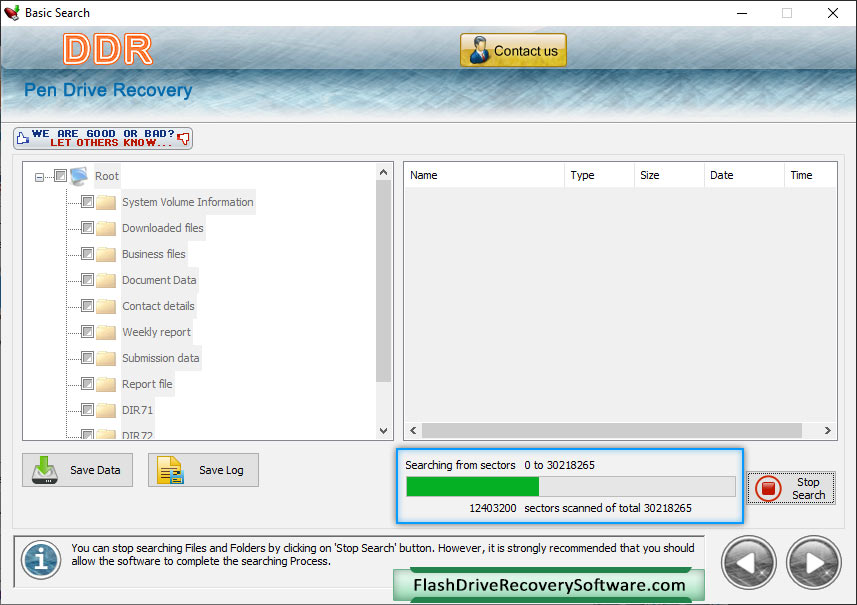This screenshot has width=857, height=605.
Task: Click the DIR71 folder icon
Action: [x=106, y=410]
